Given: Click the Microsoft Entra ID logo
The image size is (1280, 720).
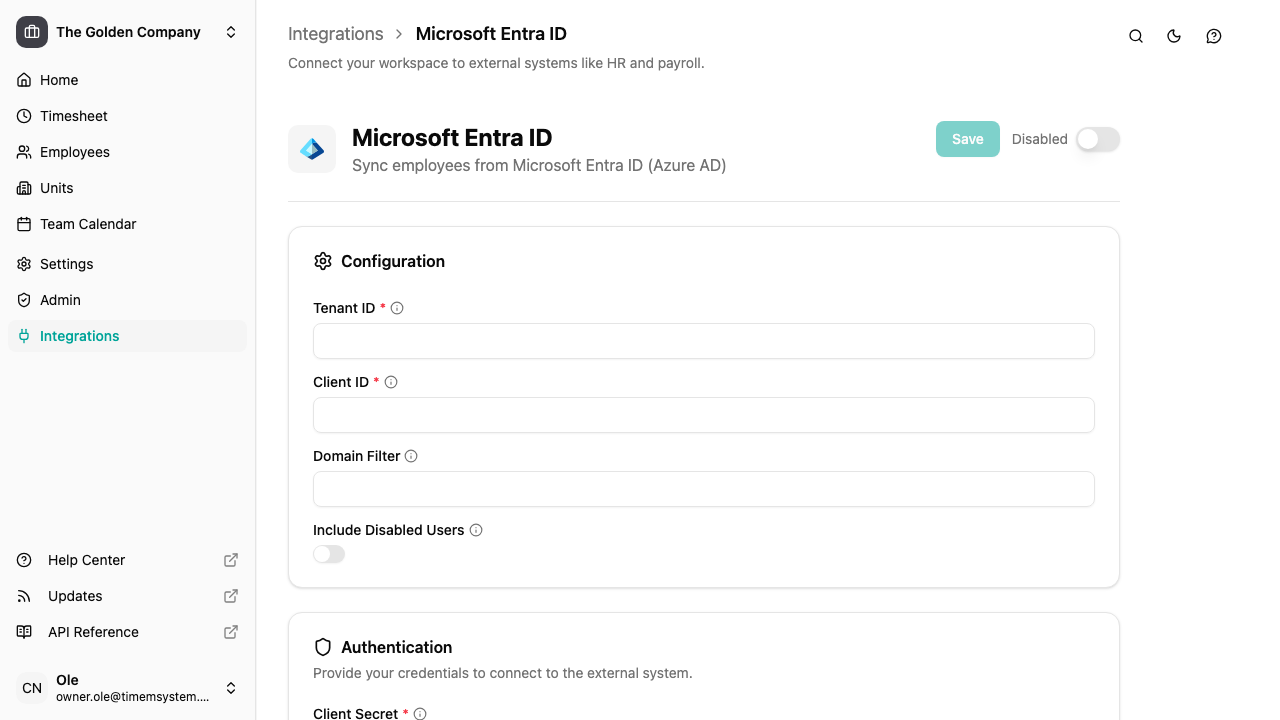Looking at the screenshot, I should pyautogui.click(x=312, y=148).
